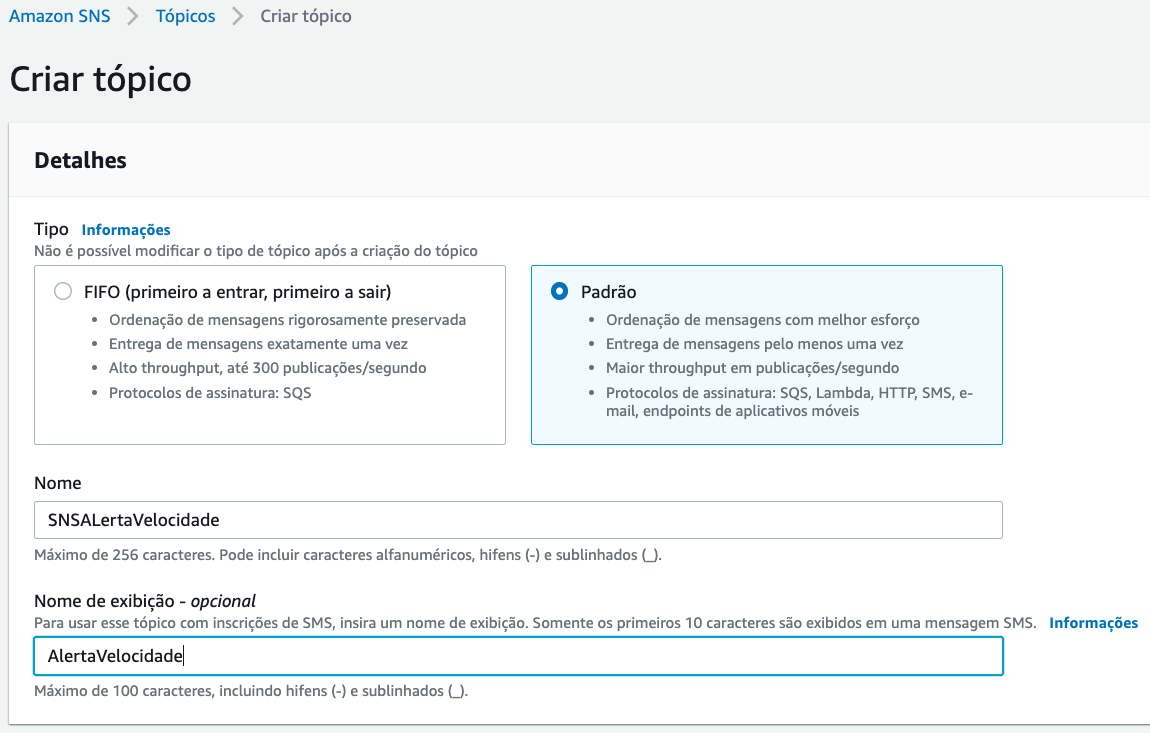Open Informações link beside display name description
1150x733 pixels.
(1094, 623)
